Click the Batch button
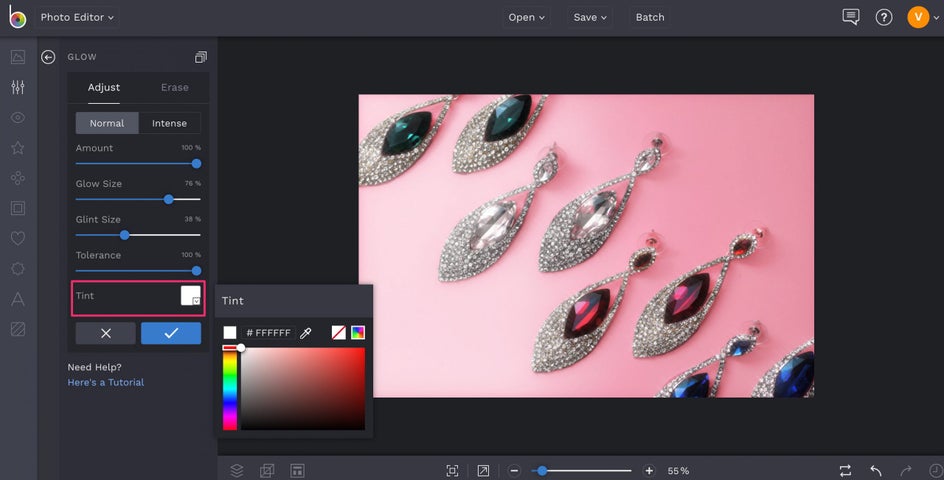944x480 pixels. (x=650, y=17)
